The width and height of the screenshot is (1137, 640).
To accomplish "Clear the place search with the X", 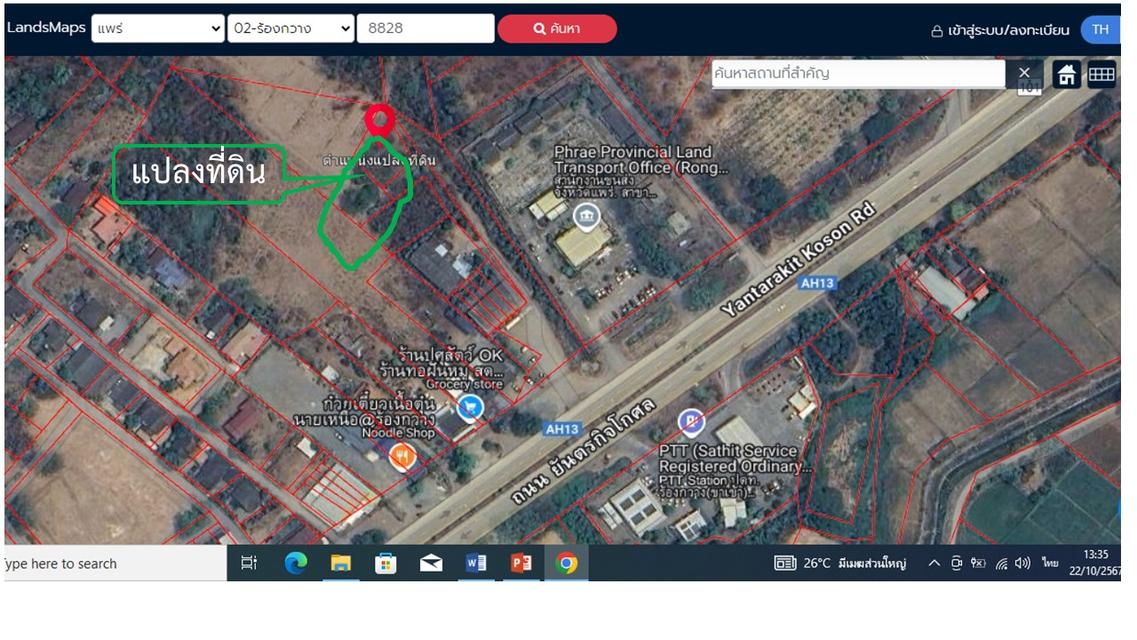I will (1024, 72).
